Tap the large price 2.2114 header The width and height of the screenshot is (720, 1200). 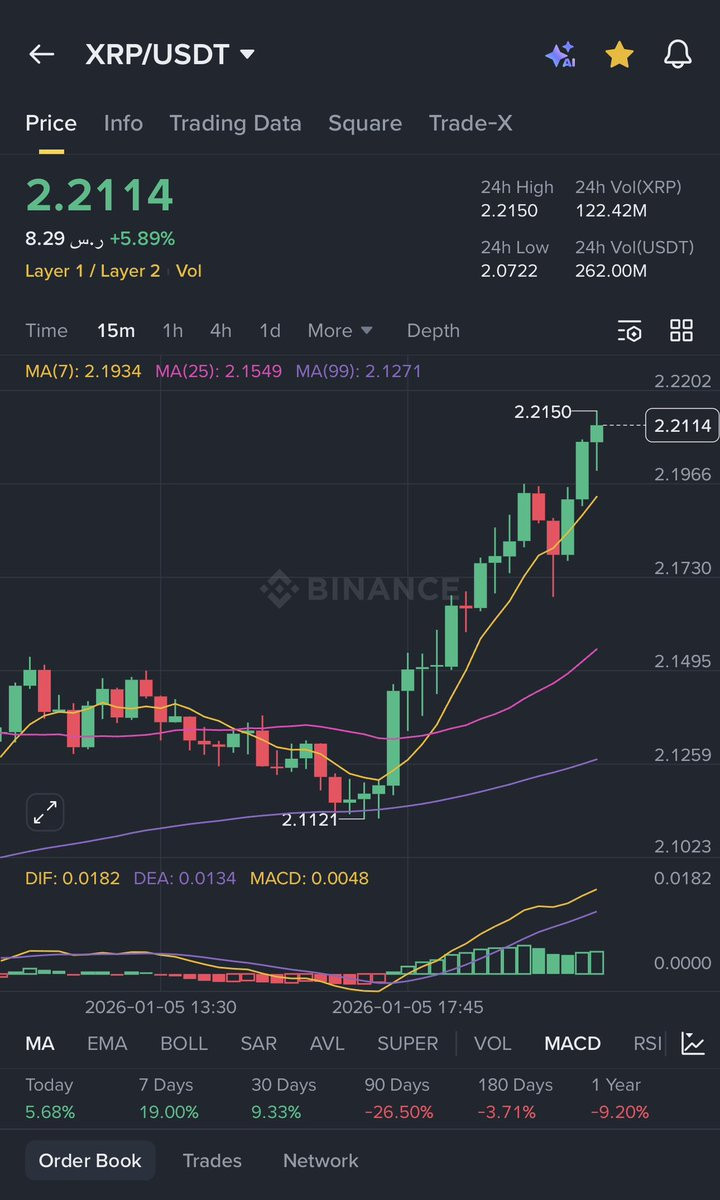99,195
